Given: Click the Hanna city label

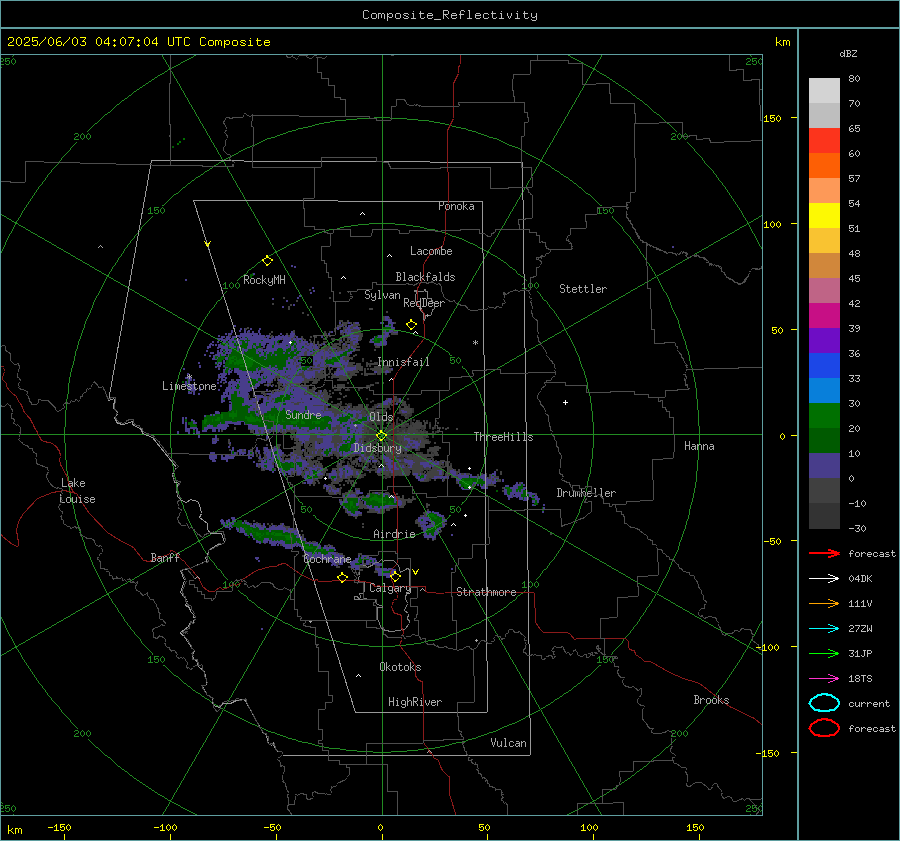Looking at the screenshot, I should pyautogui.click(x=699, y=446).
